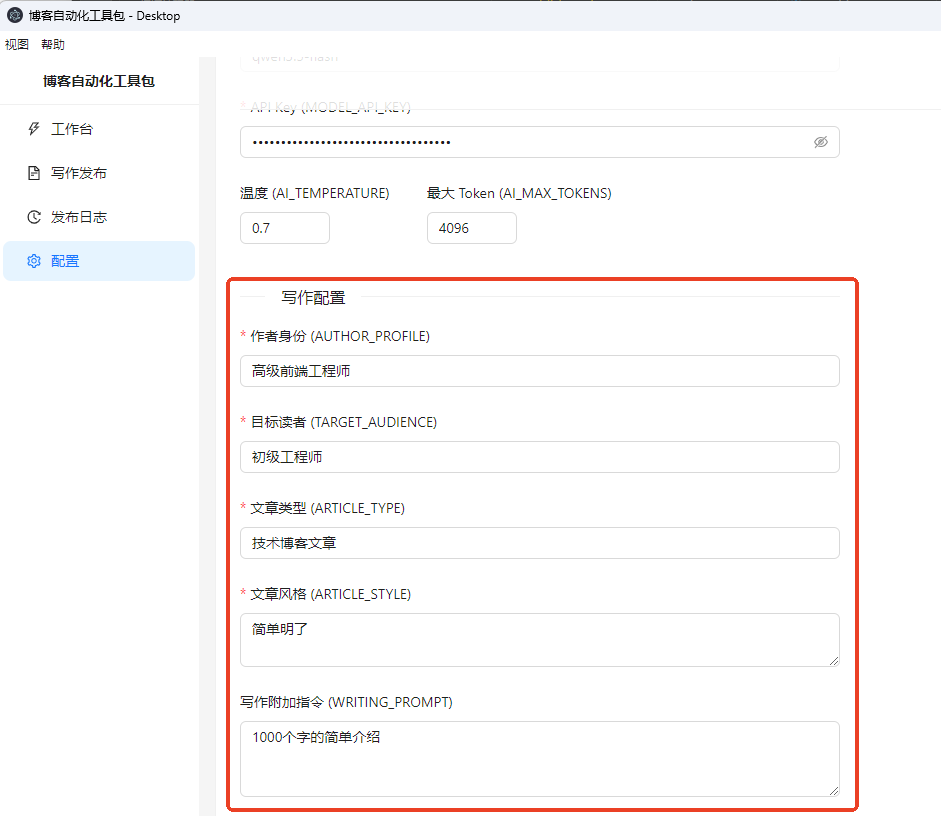This screenshot has width=941, height=816.
Task: Click the 最大 Token field showing 4096
Action: [x=472, y=228]
